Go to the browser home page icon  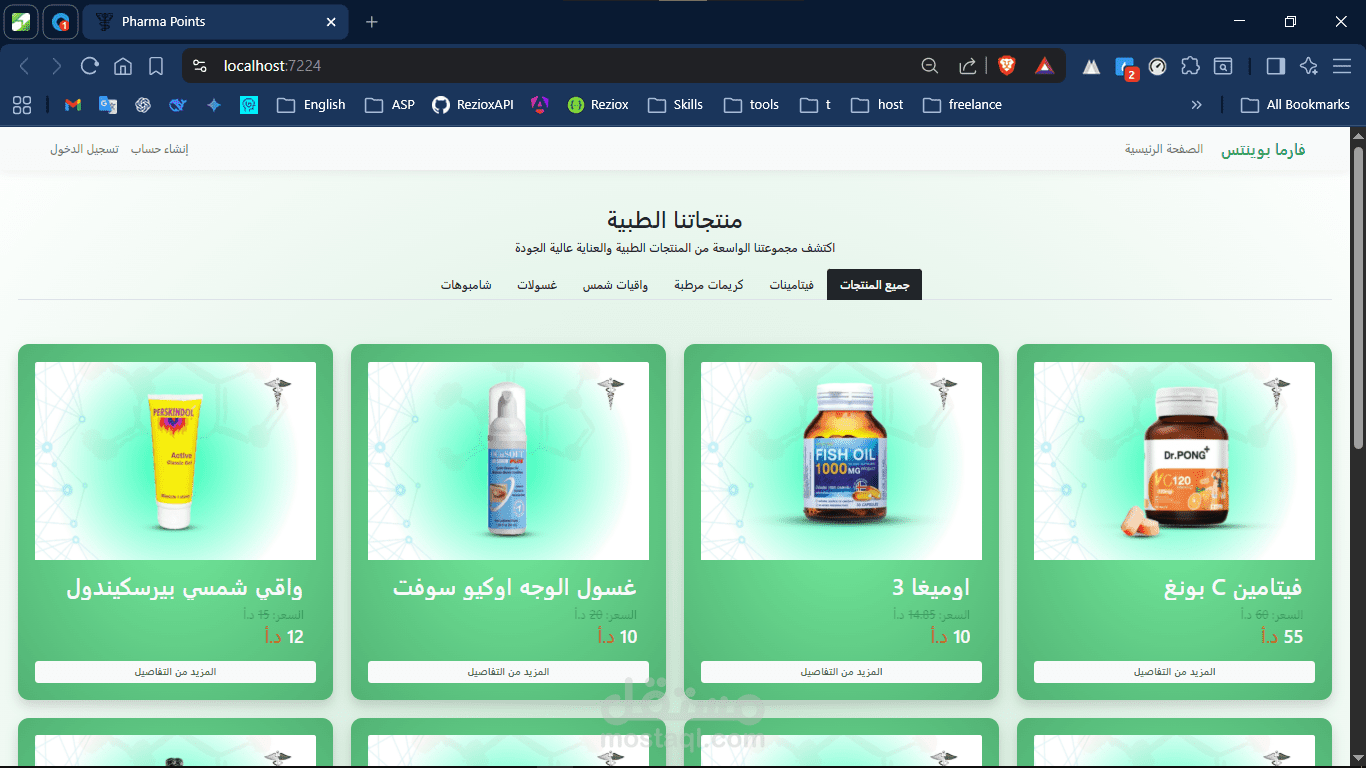click(123, 66)
